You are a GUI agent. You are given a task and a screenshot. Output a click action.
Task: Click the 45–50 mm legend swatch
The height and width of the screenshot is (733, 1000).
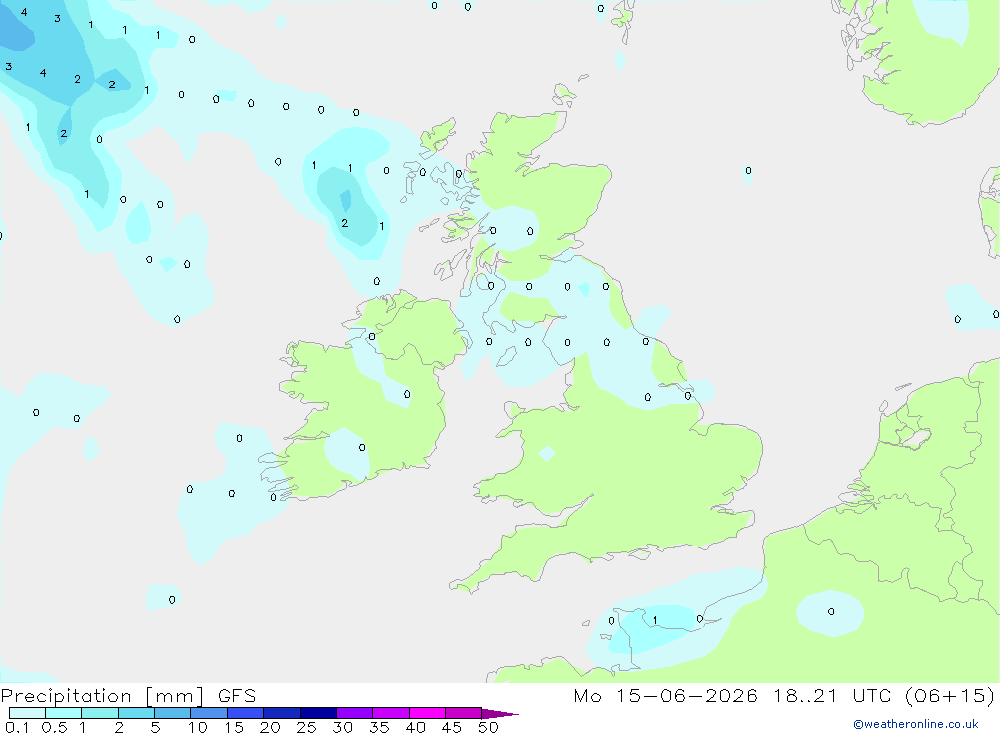tap(464, 713)
